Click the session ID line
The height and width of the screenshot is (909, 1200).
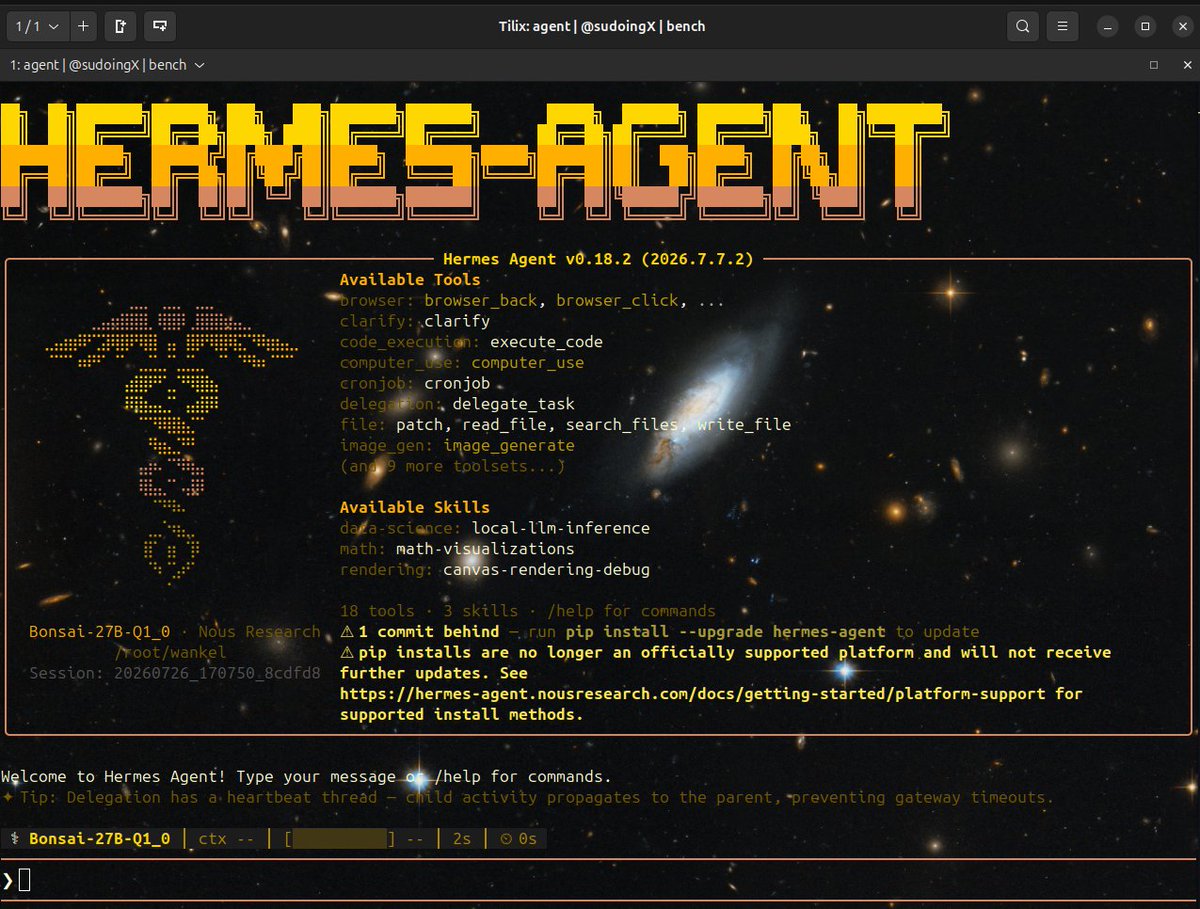click(175, 673)
